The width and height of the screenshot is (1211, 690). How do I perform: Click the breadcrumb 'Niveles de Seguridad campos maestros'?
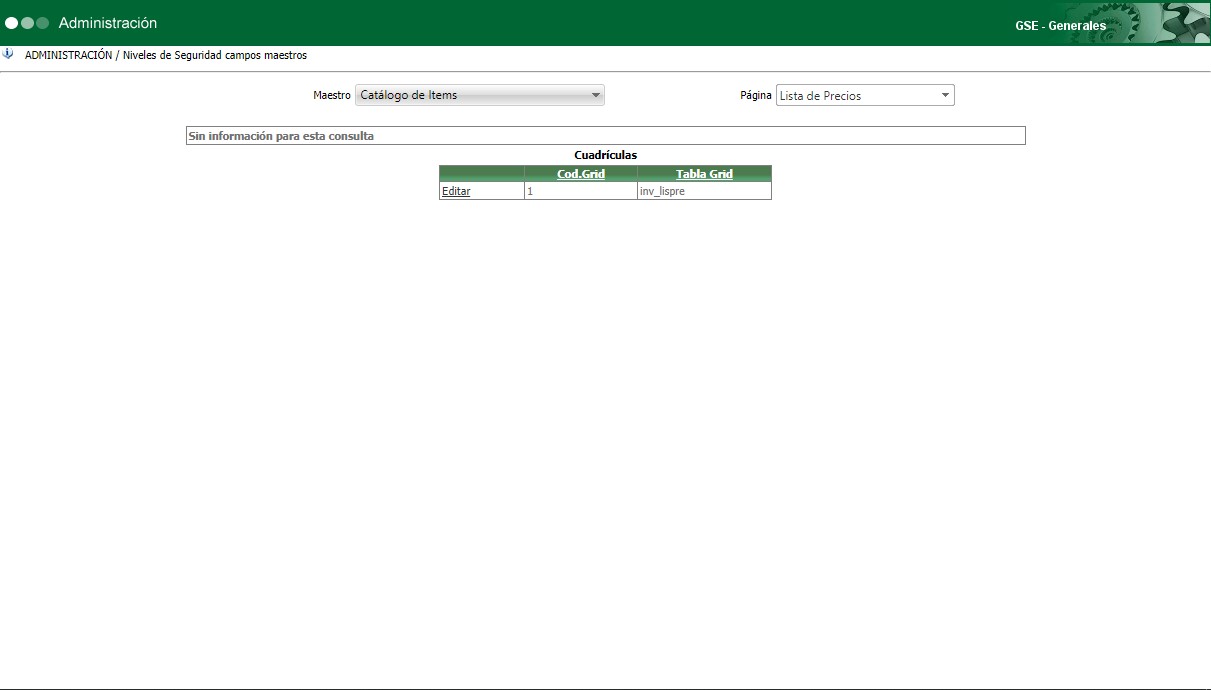[x=215, y=56]
